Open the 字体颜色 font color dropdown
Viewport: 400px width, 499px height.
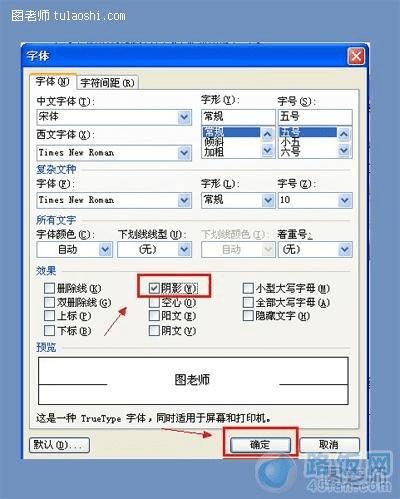[105, 249]
